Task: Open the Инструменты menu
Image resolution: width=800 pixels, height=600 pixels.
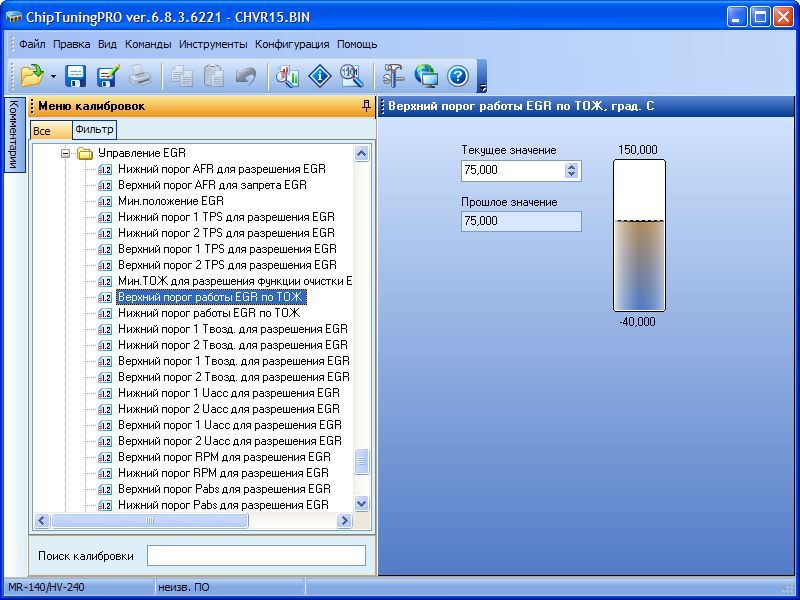Action: (213, 44)
